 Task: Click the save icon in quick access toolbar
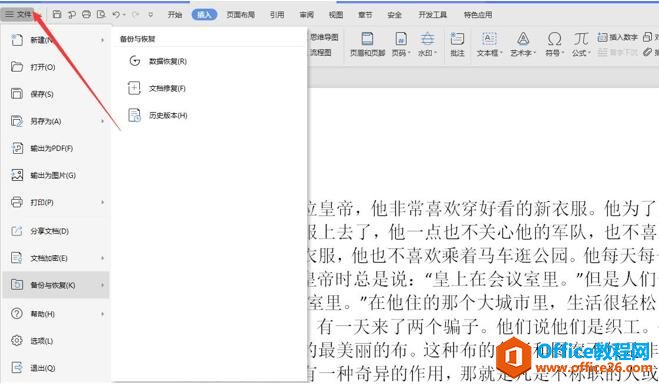[57, 15]
